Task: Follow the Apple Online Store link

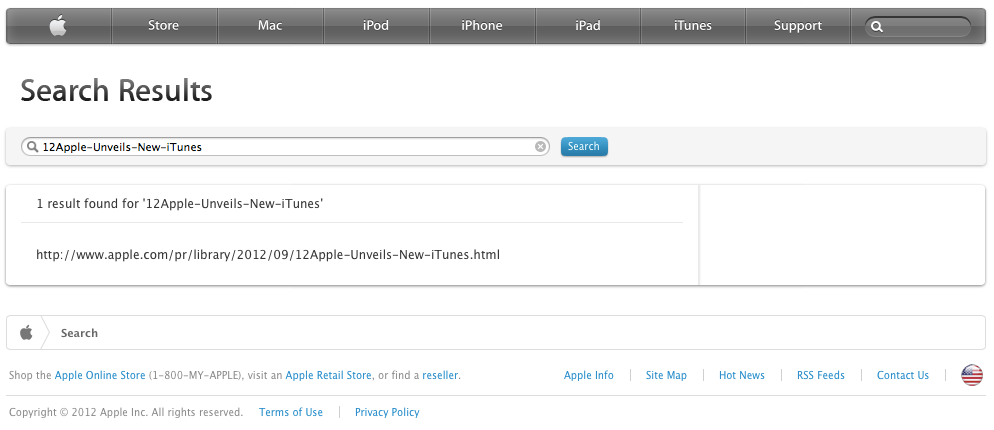Action: pos(100,376)
